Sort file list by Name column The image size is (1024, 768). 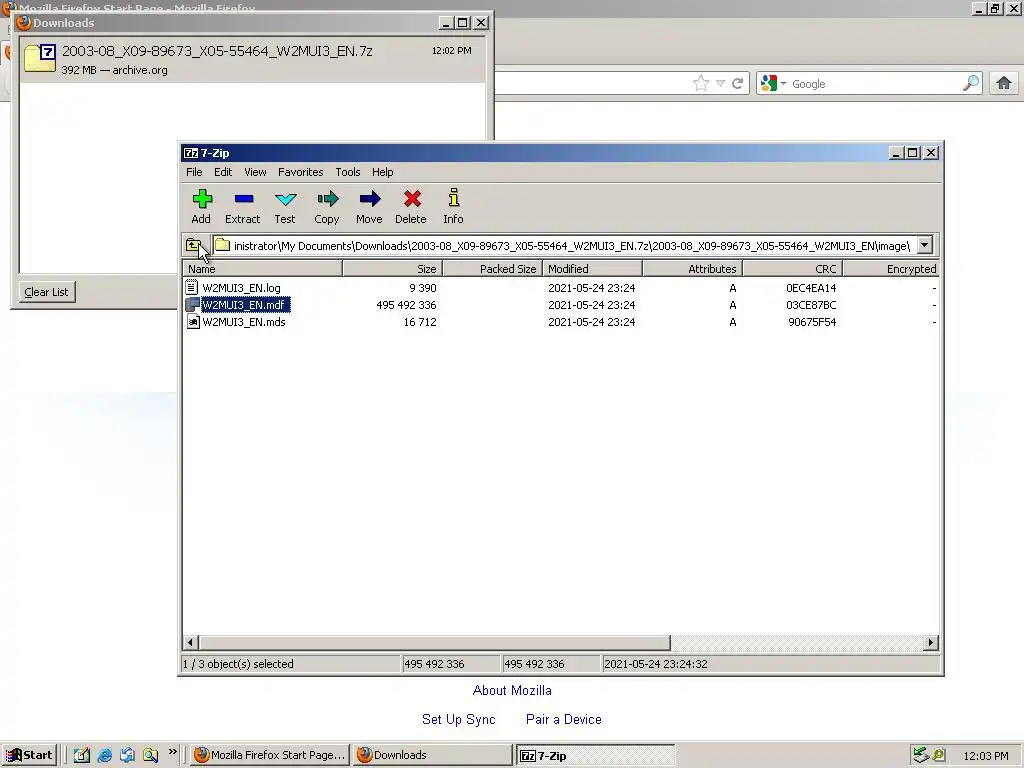[x=263, y=268]
